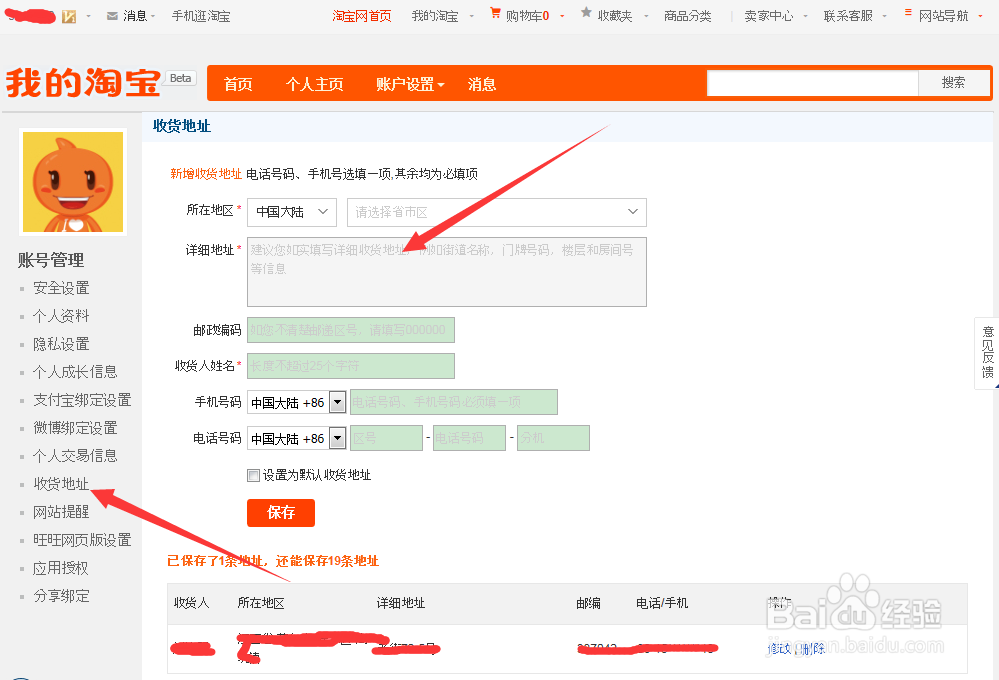Click the 手机号码 input field
This screenshot has height=680, width=999.
click(454, 402)
